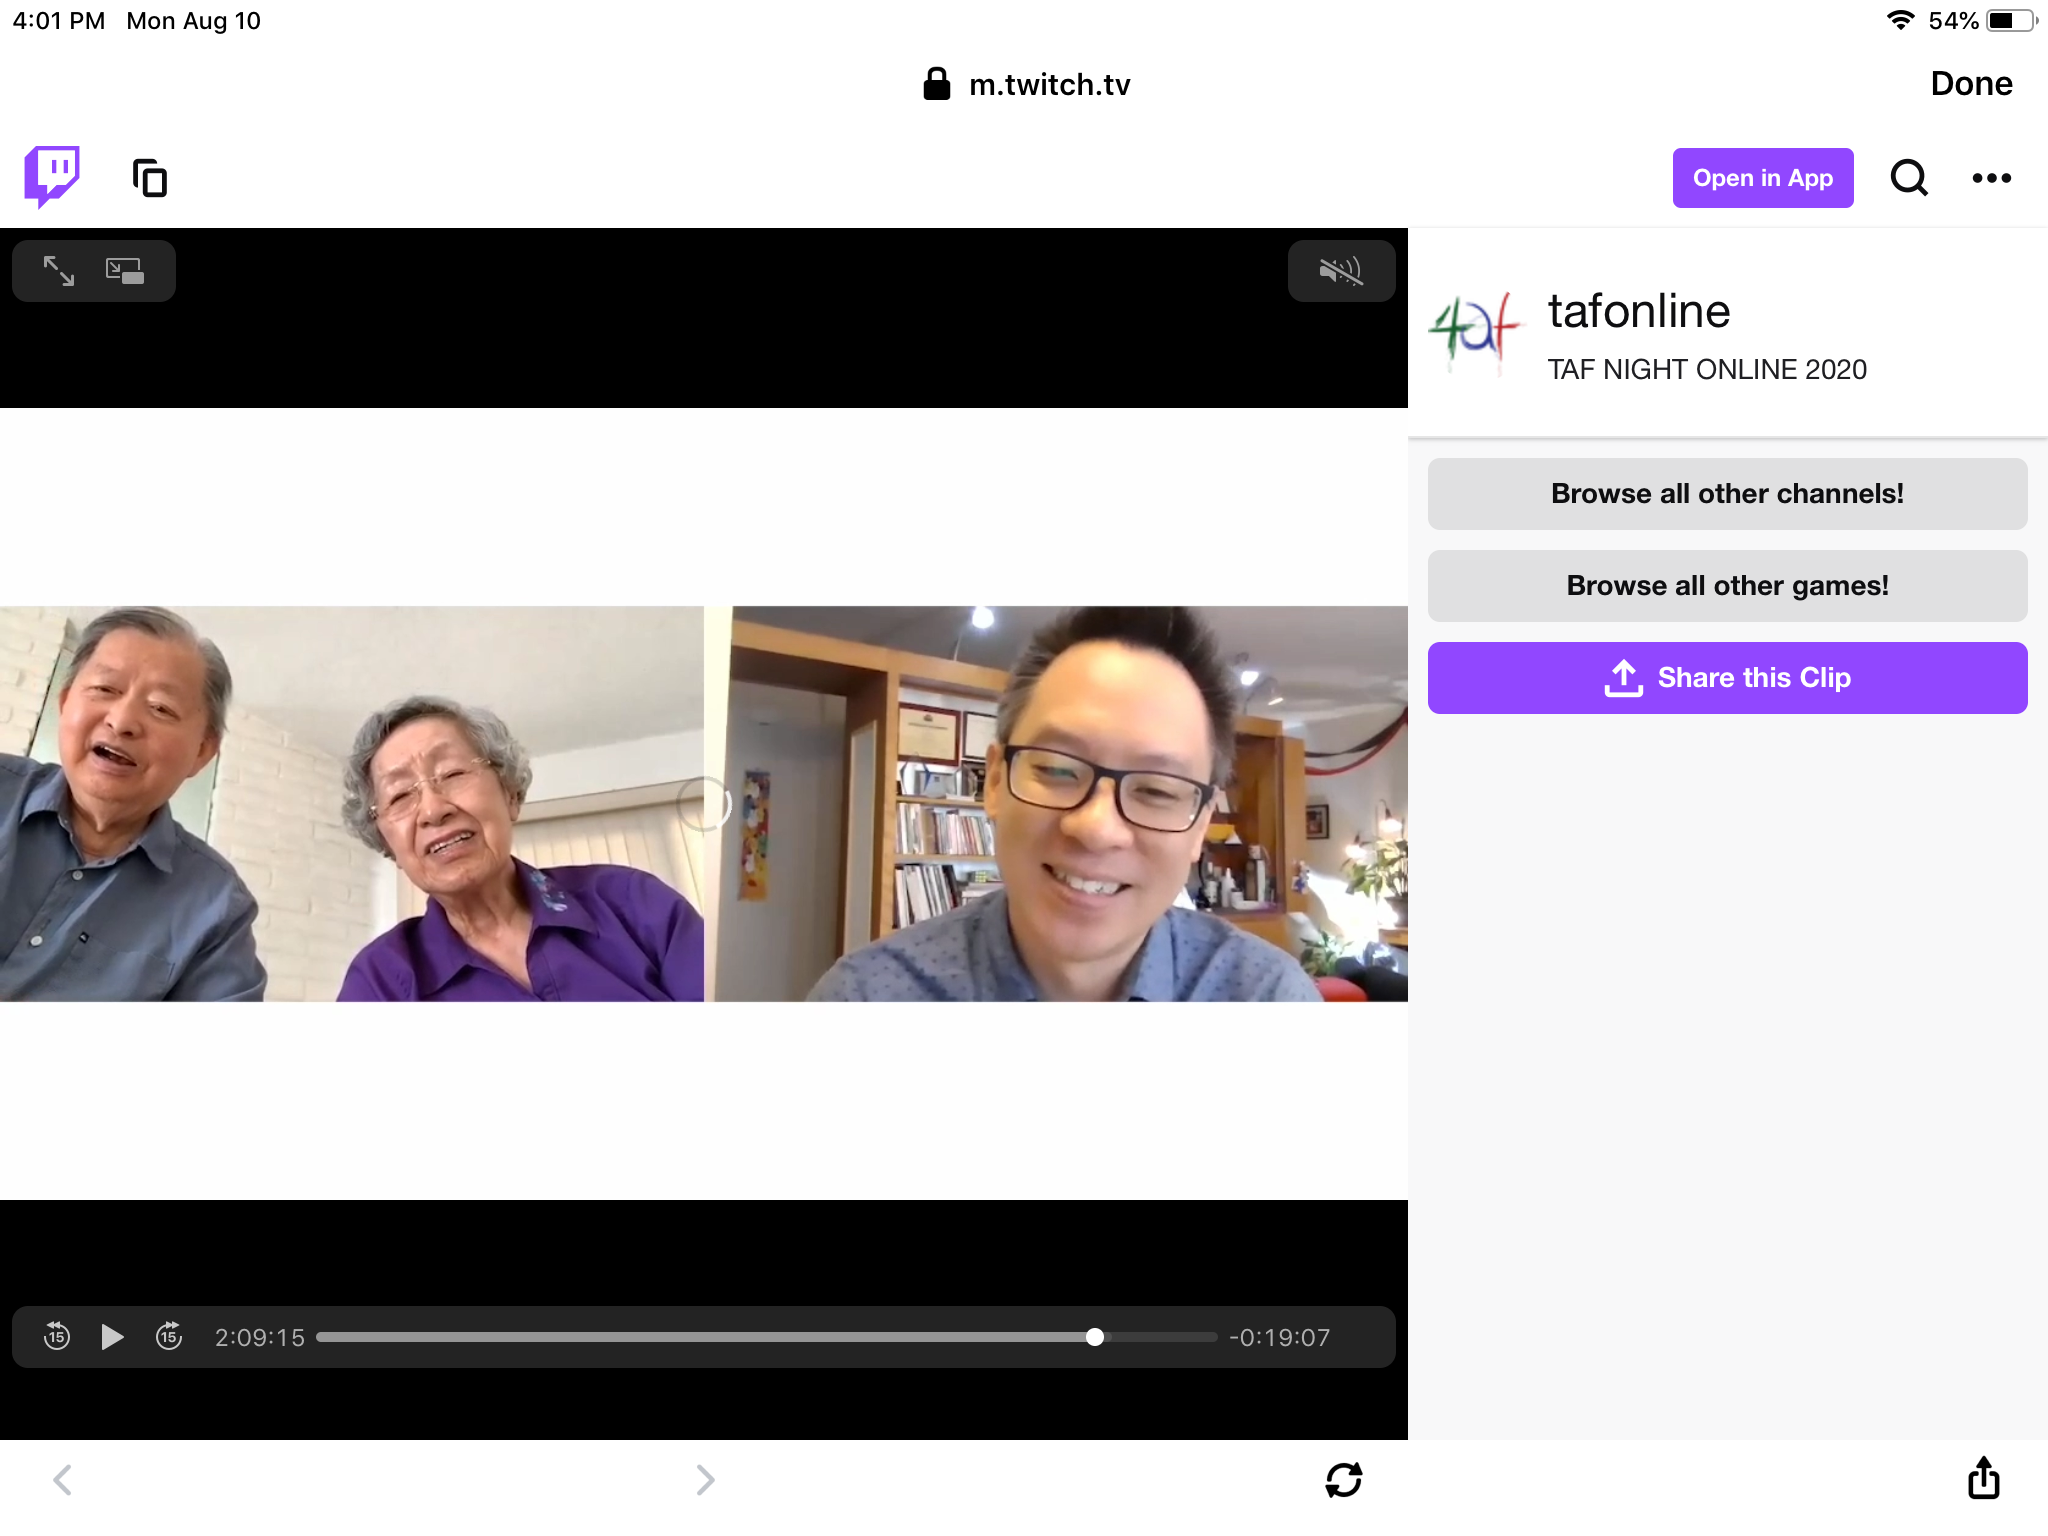This screenshot has width=2048, height=1536.
Task: Rewind video 15 seconds
Action: (x=57, y=1336)
